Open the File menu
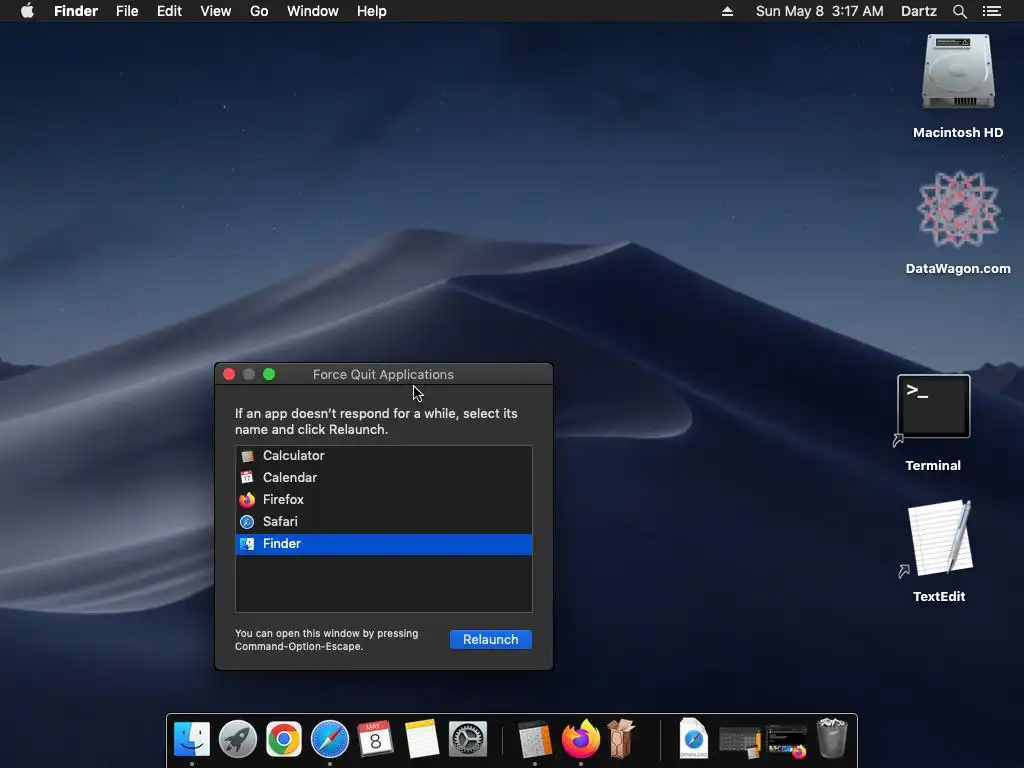The height and width of the screenshot is (768, 1024). pyautogui.click(x=127, y=11)
